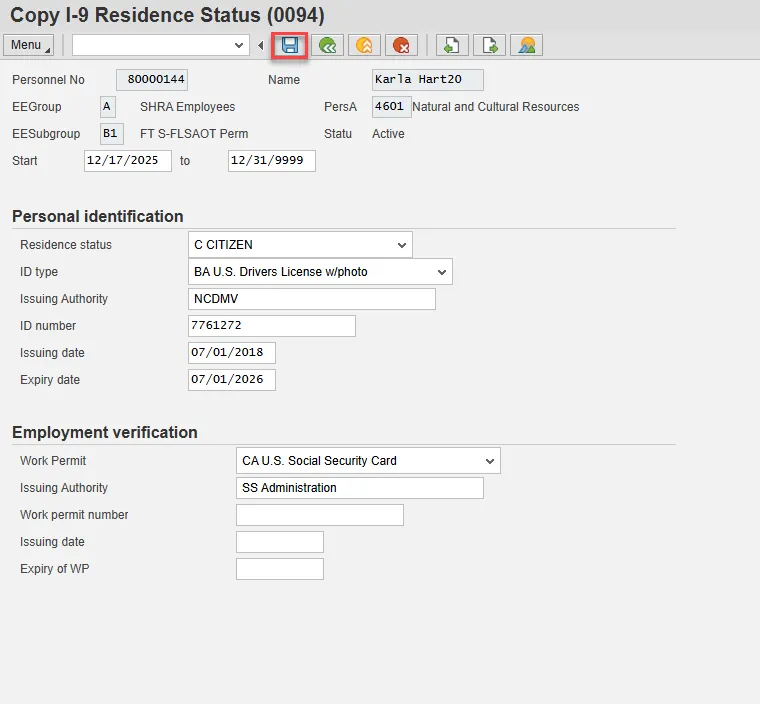
Task: Click the ID number field
Action: click(271, 326)
